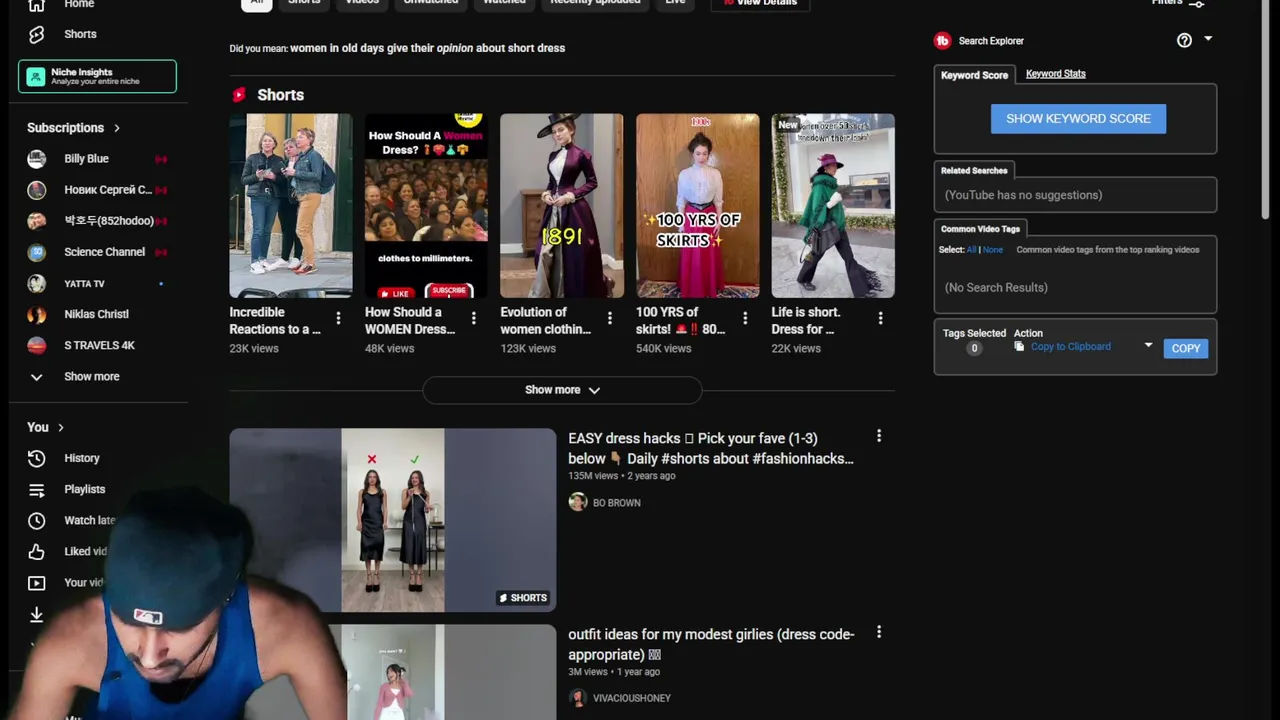Click '135M views • 2 years ago' text

pyautogui.click(x=622, y=476)
